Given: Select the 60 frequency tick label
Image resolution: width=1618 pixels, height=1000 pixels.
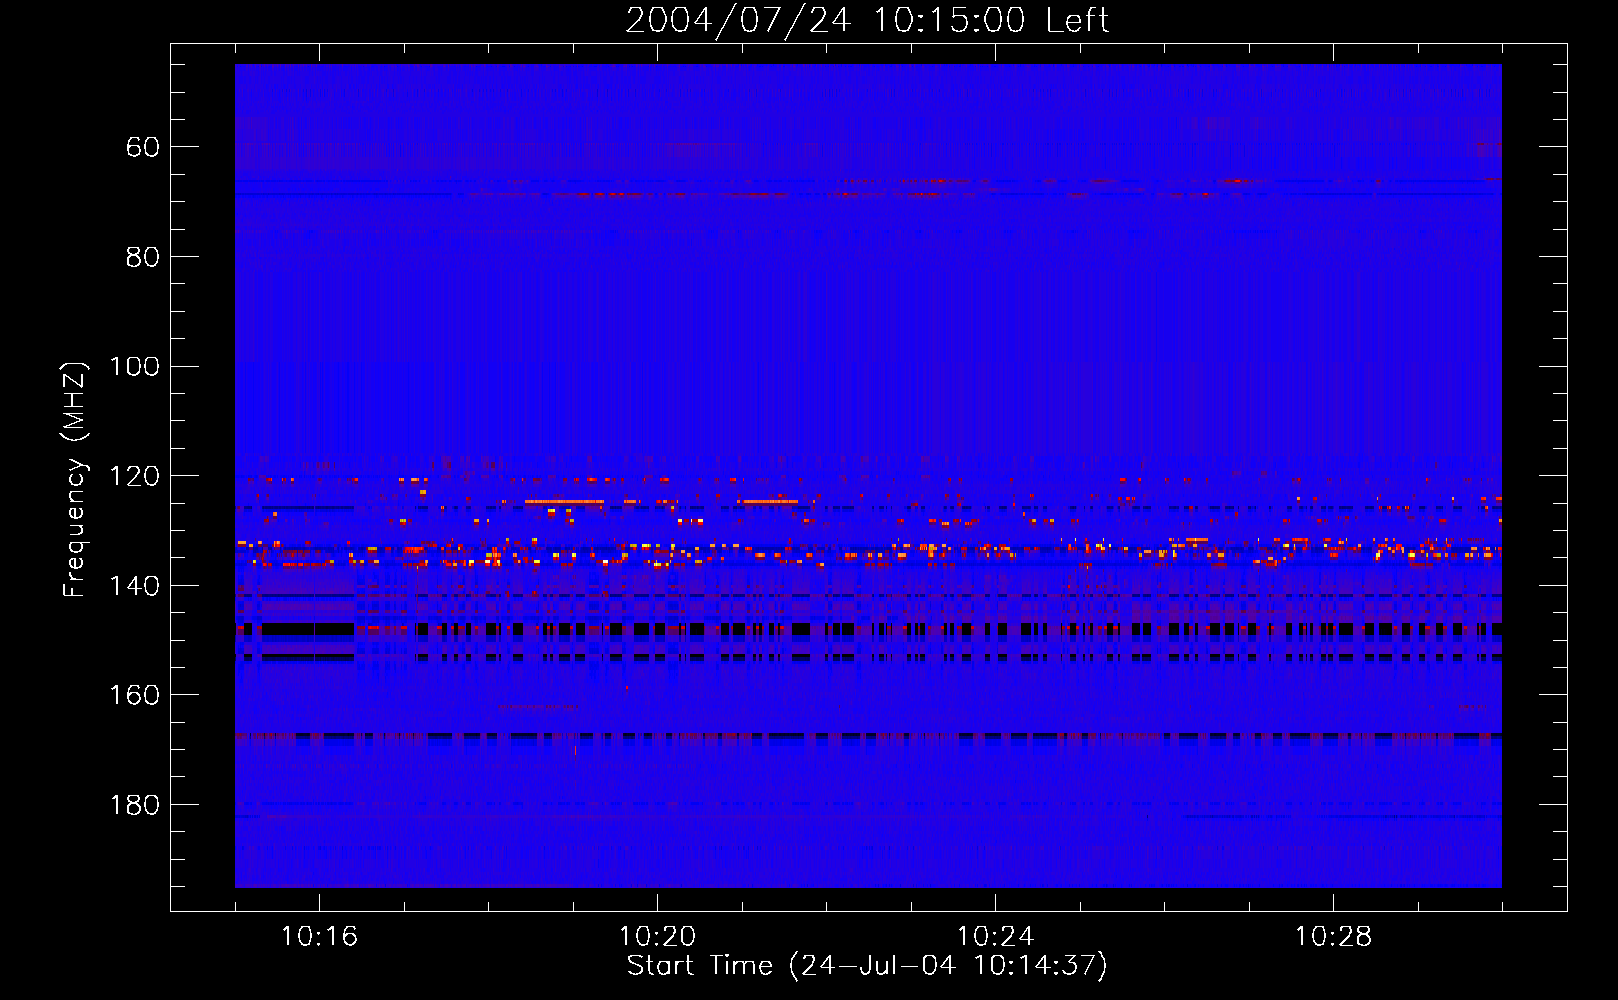Looking at the screenshot, I should (x=143, y=147).
